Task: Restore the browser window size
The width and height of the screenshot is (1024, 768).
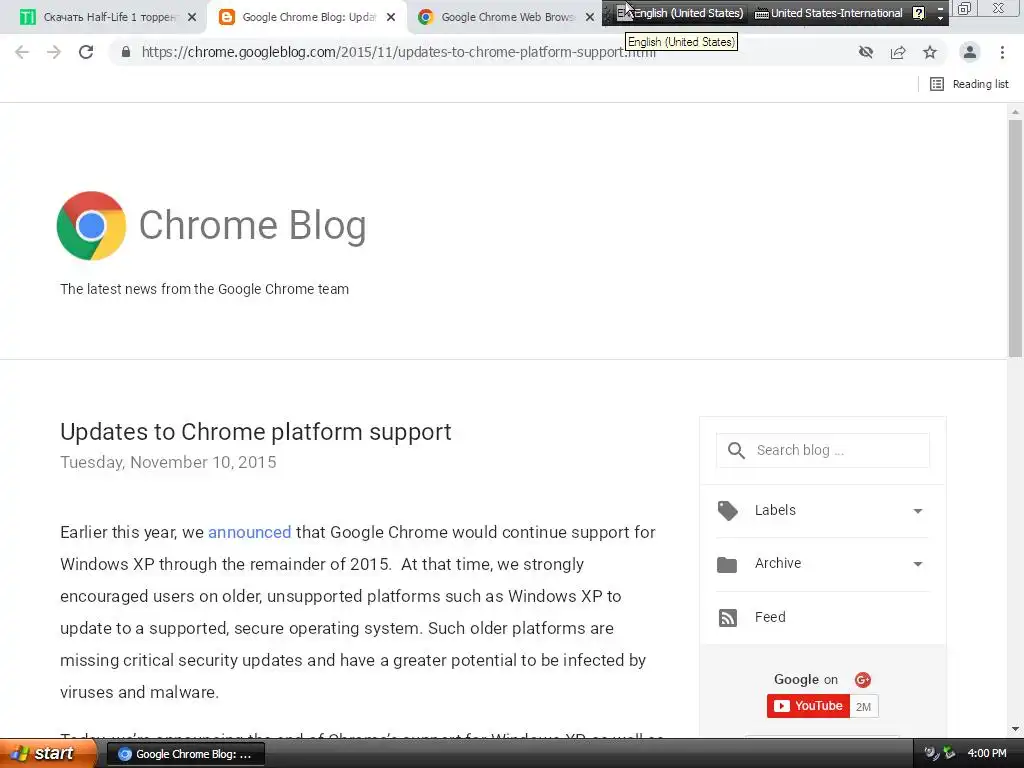Action: (964, 8)
